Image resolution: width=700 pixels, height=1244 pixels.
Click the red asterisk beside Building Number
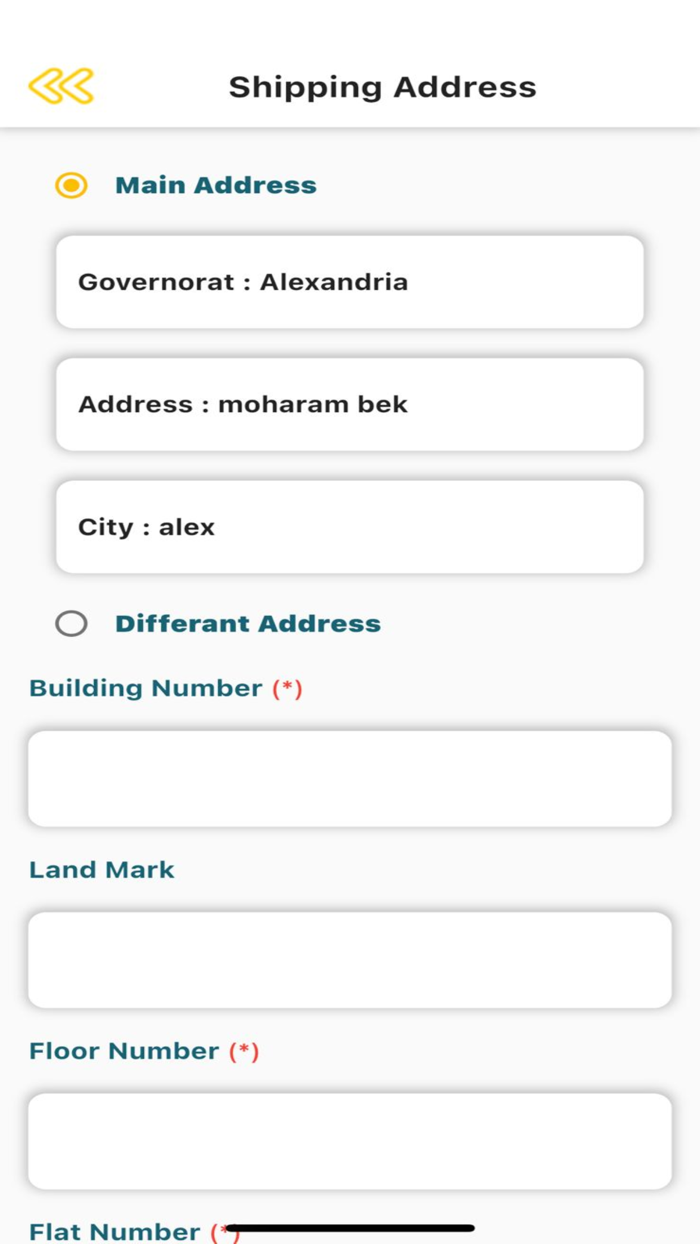click(290, 688)
